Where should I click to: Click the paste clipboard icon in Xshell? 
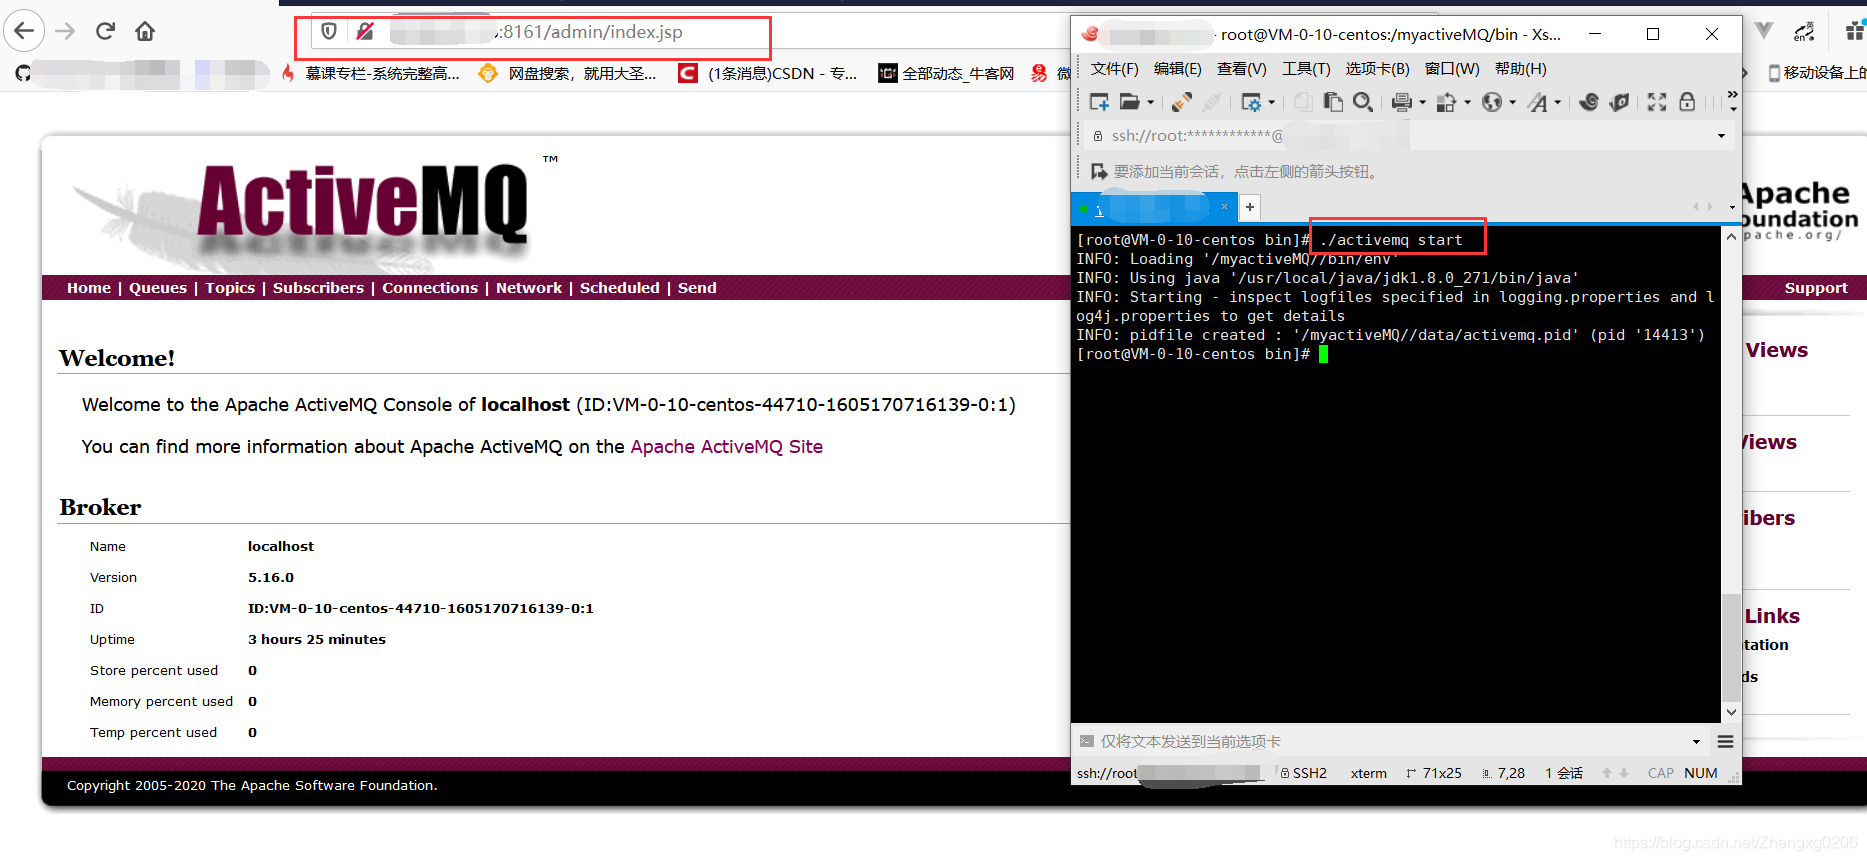(x=1333, y=102)
